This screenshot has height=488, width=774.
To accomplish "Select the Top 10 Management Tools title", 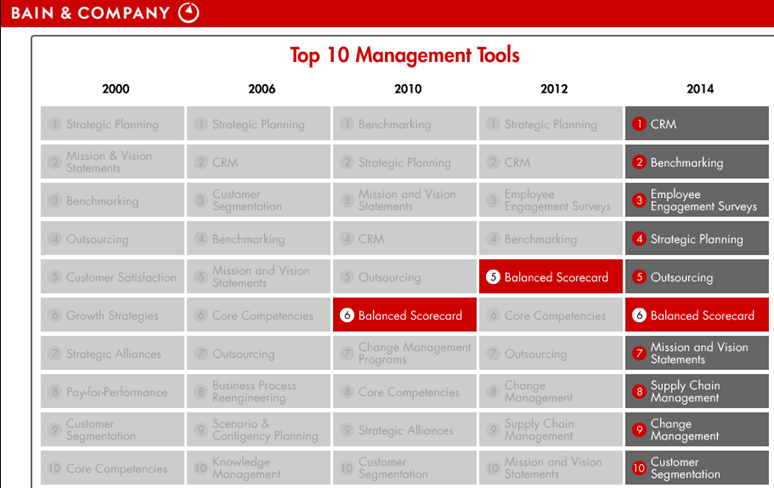I will coord(405,55).
